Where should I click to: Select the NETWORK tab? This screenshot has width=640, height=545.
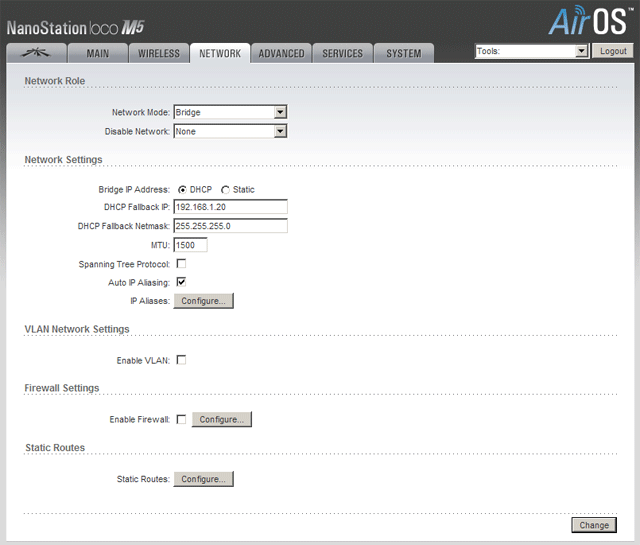[220, 53]
